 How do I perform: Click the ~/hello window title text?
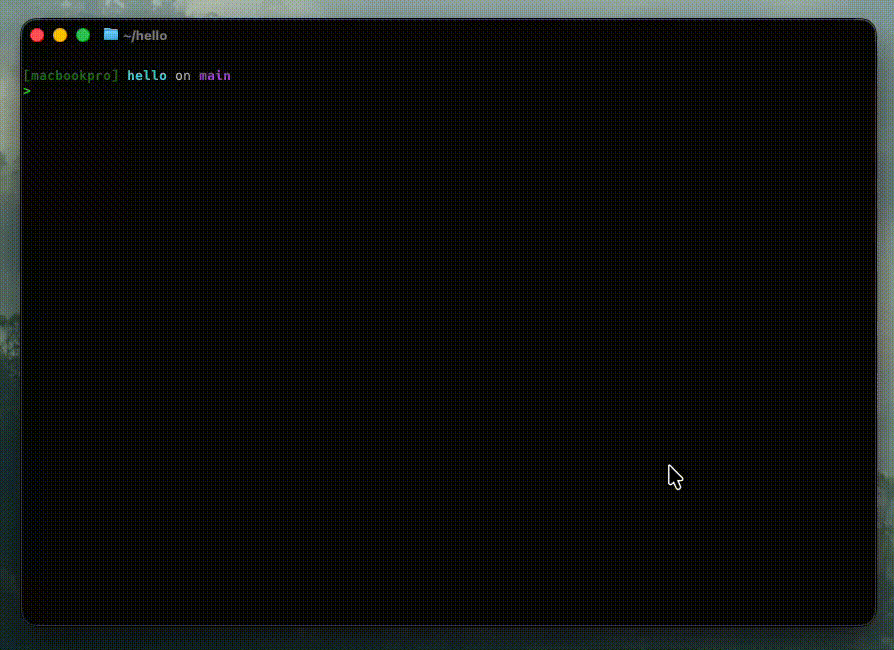click(x=145, y=35)
